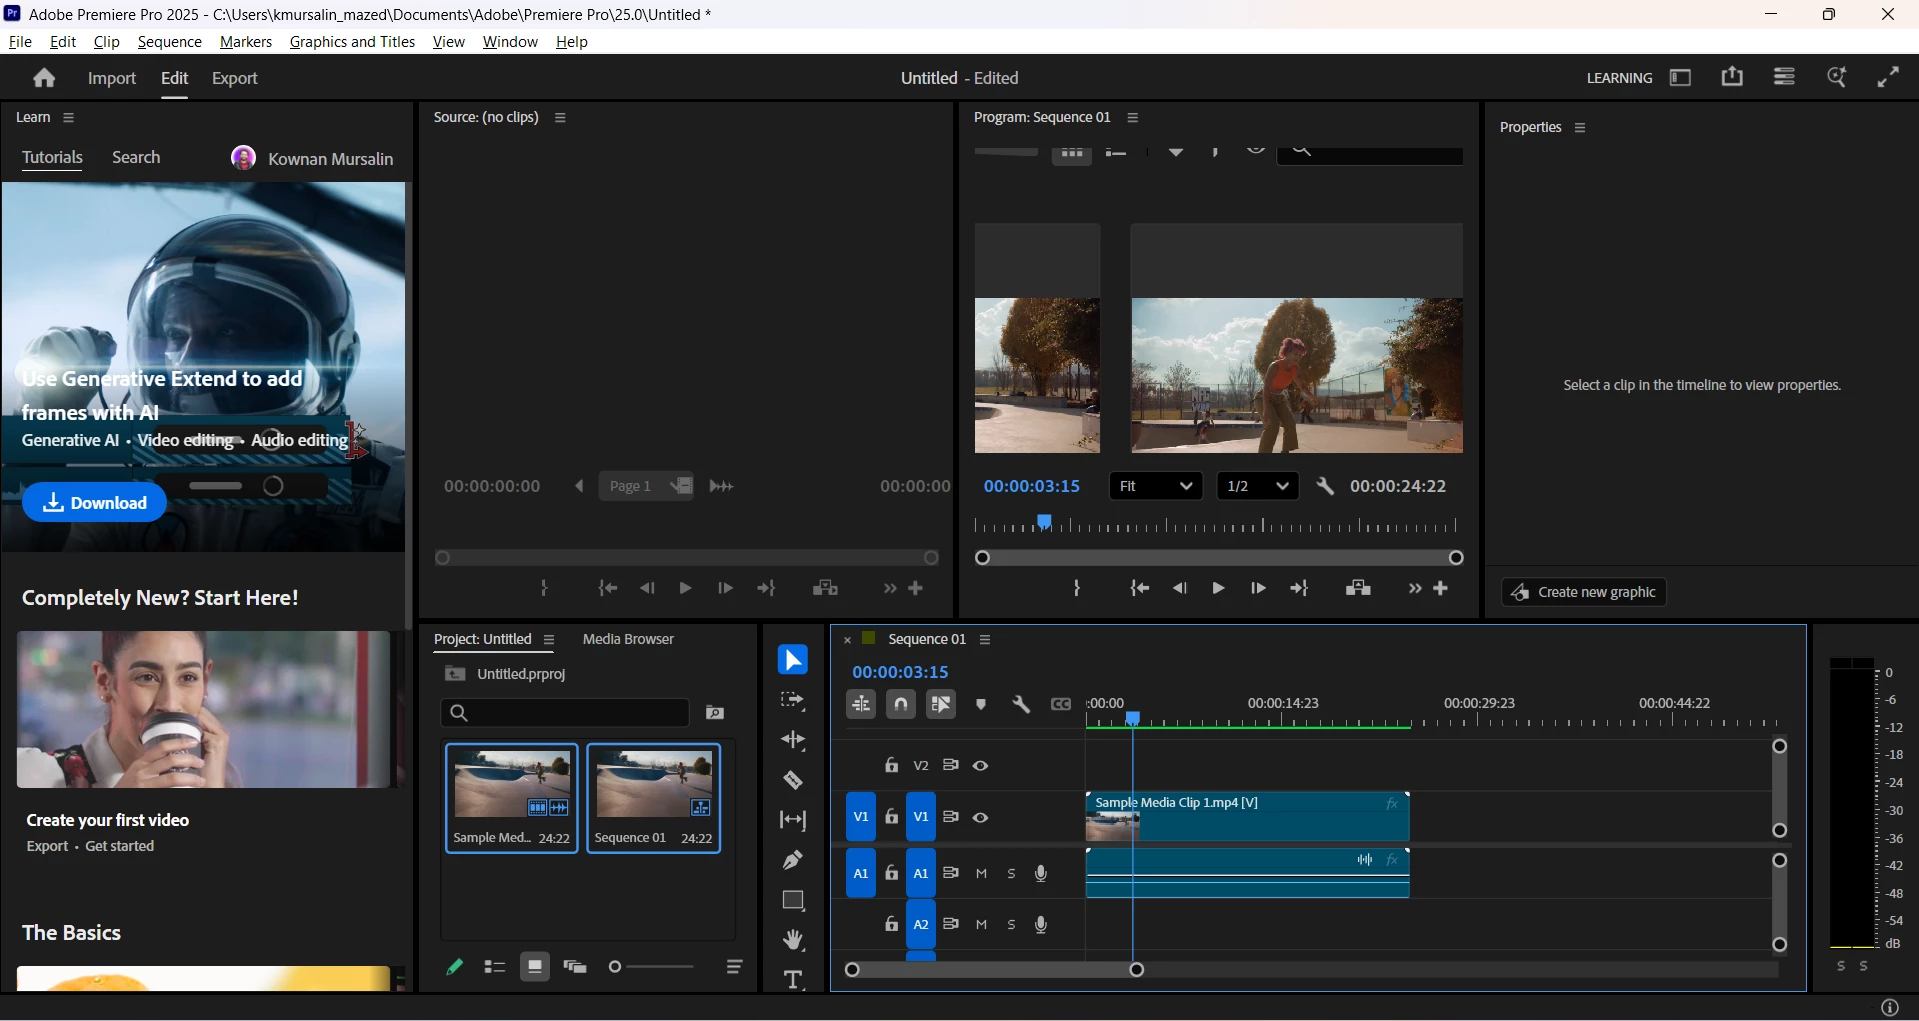Click the Program Monitor playhead marker

coord(1045,522)
